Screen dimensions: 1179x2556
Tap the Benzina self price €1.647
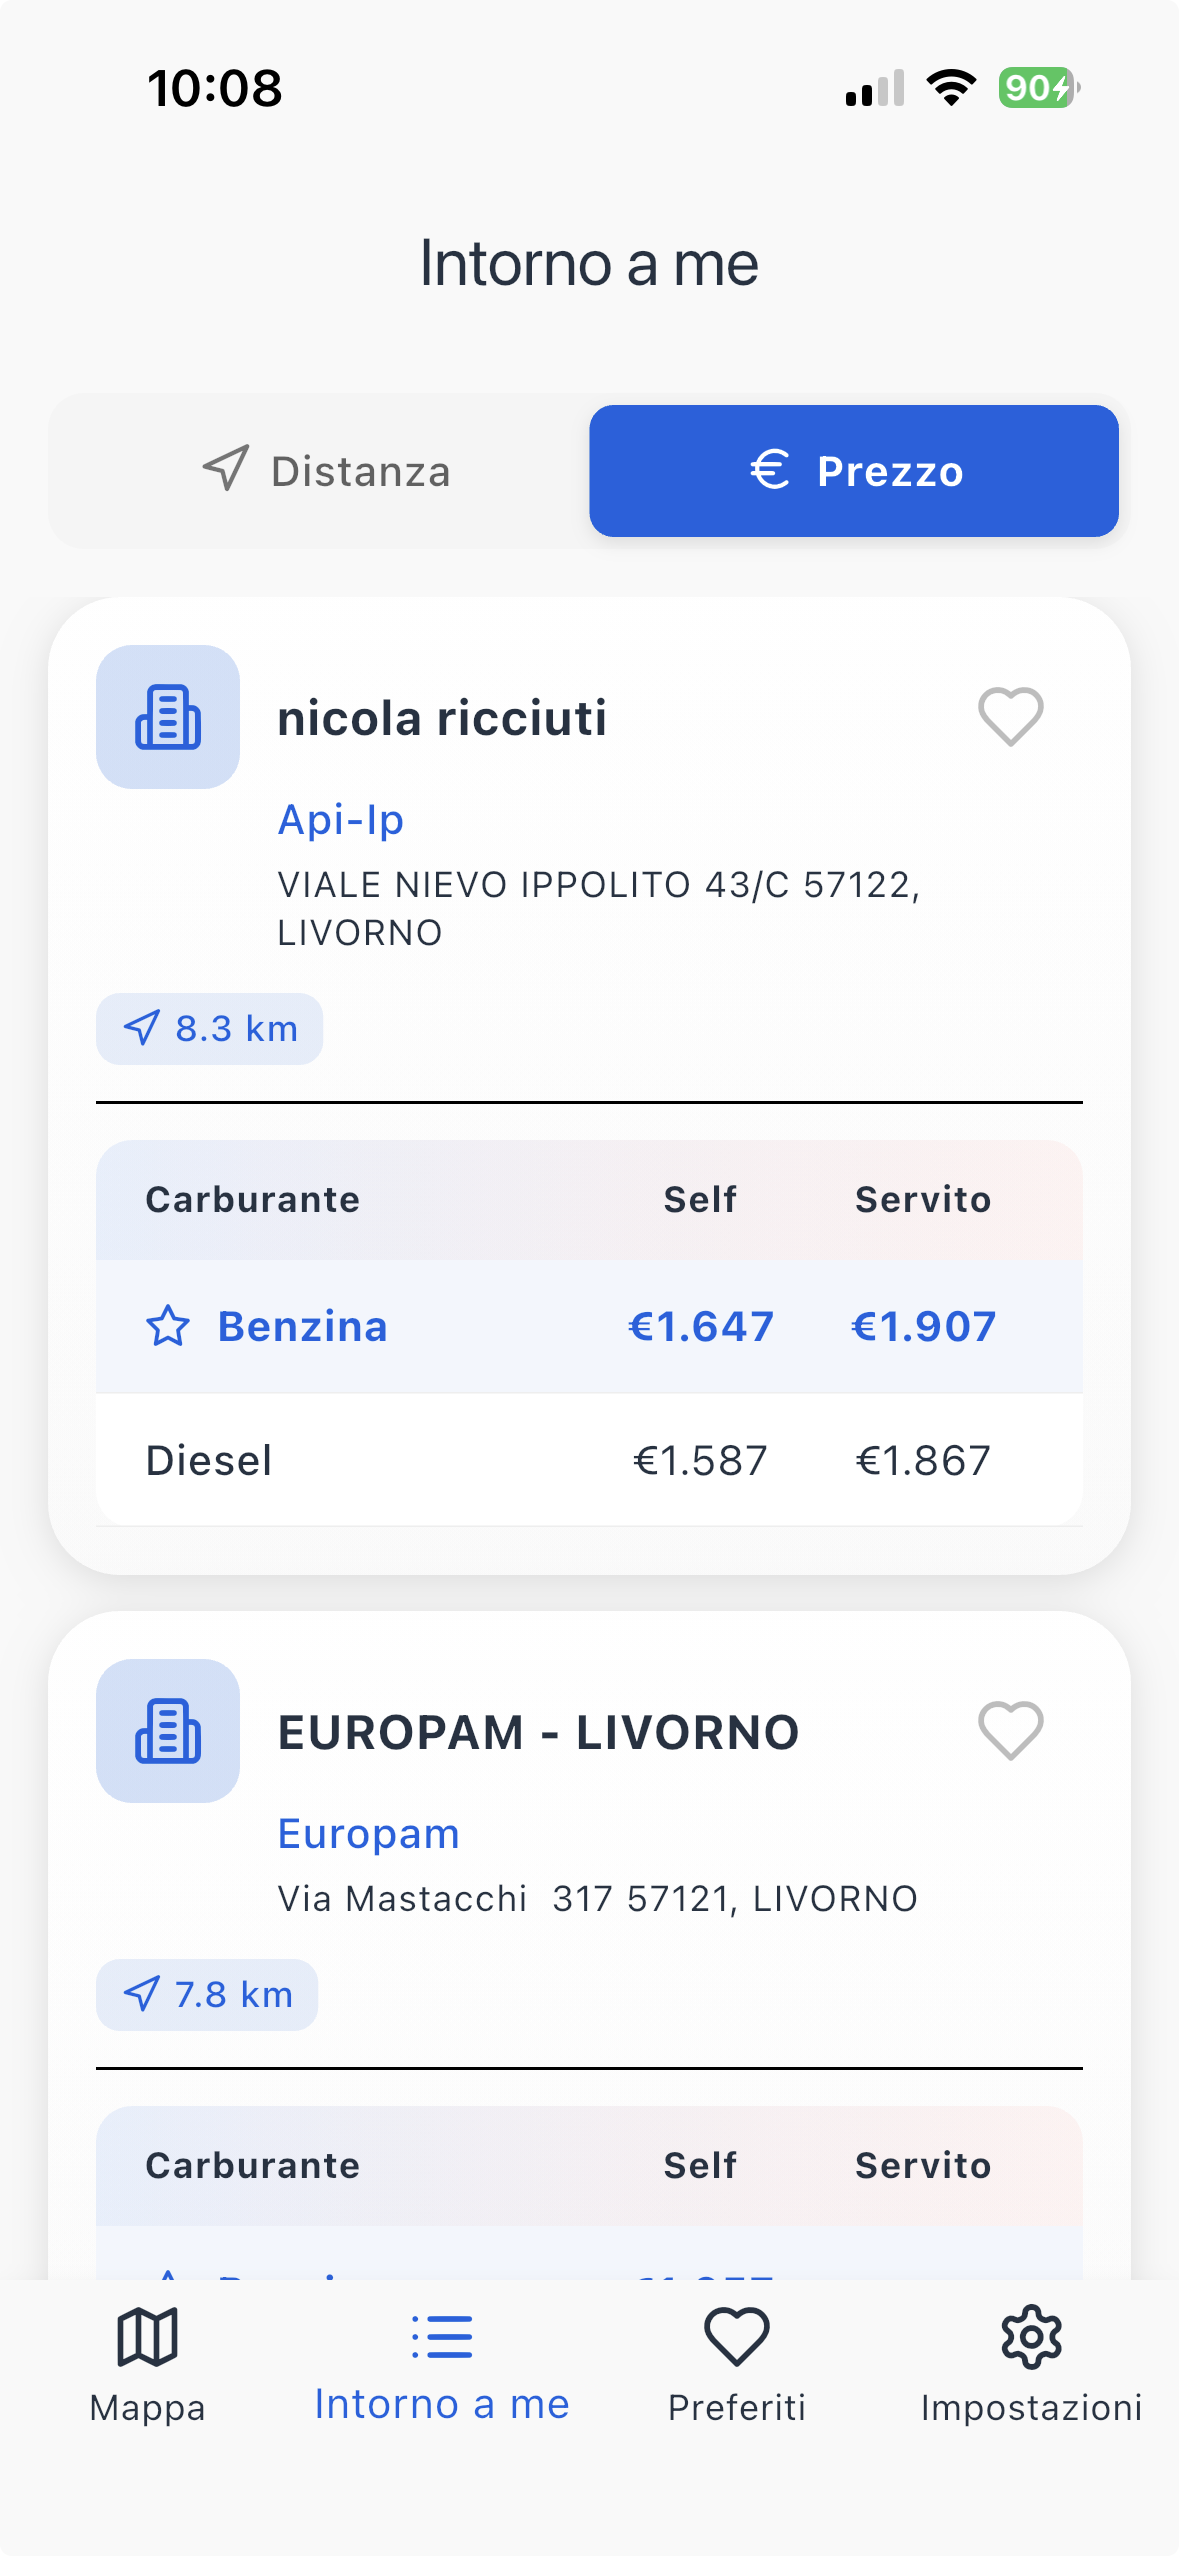coord(701,1327)
